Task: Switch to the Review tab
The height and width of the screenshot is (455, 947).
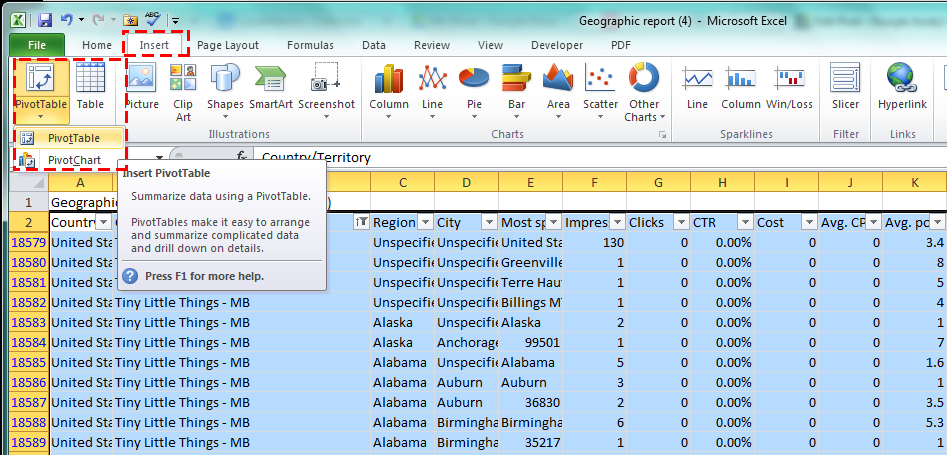Action: [432, 45]
